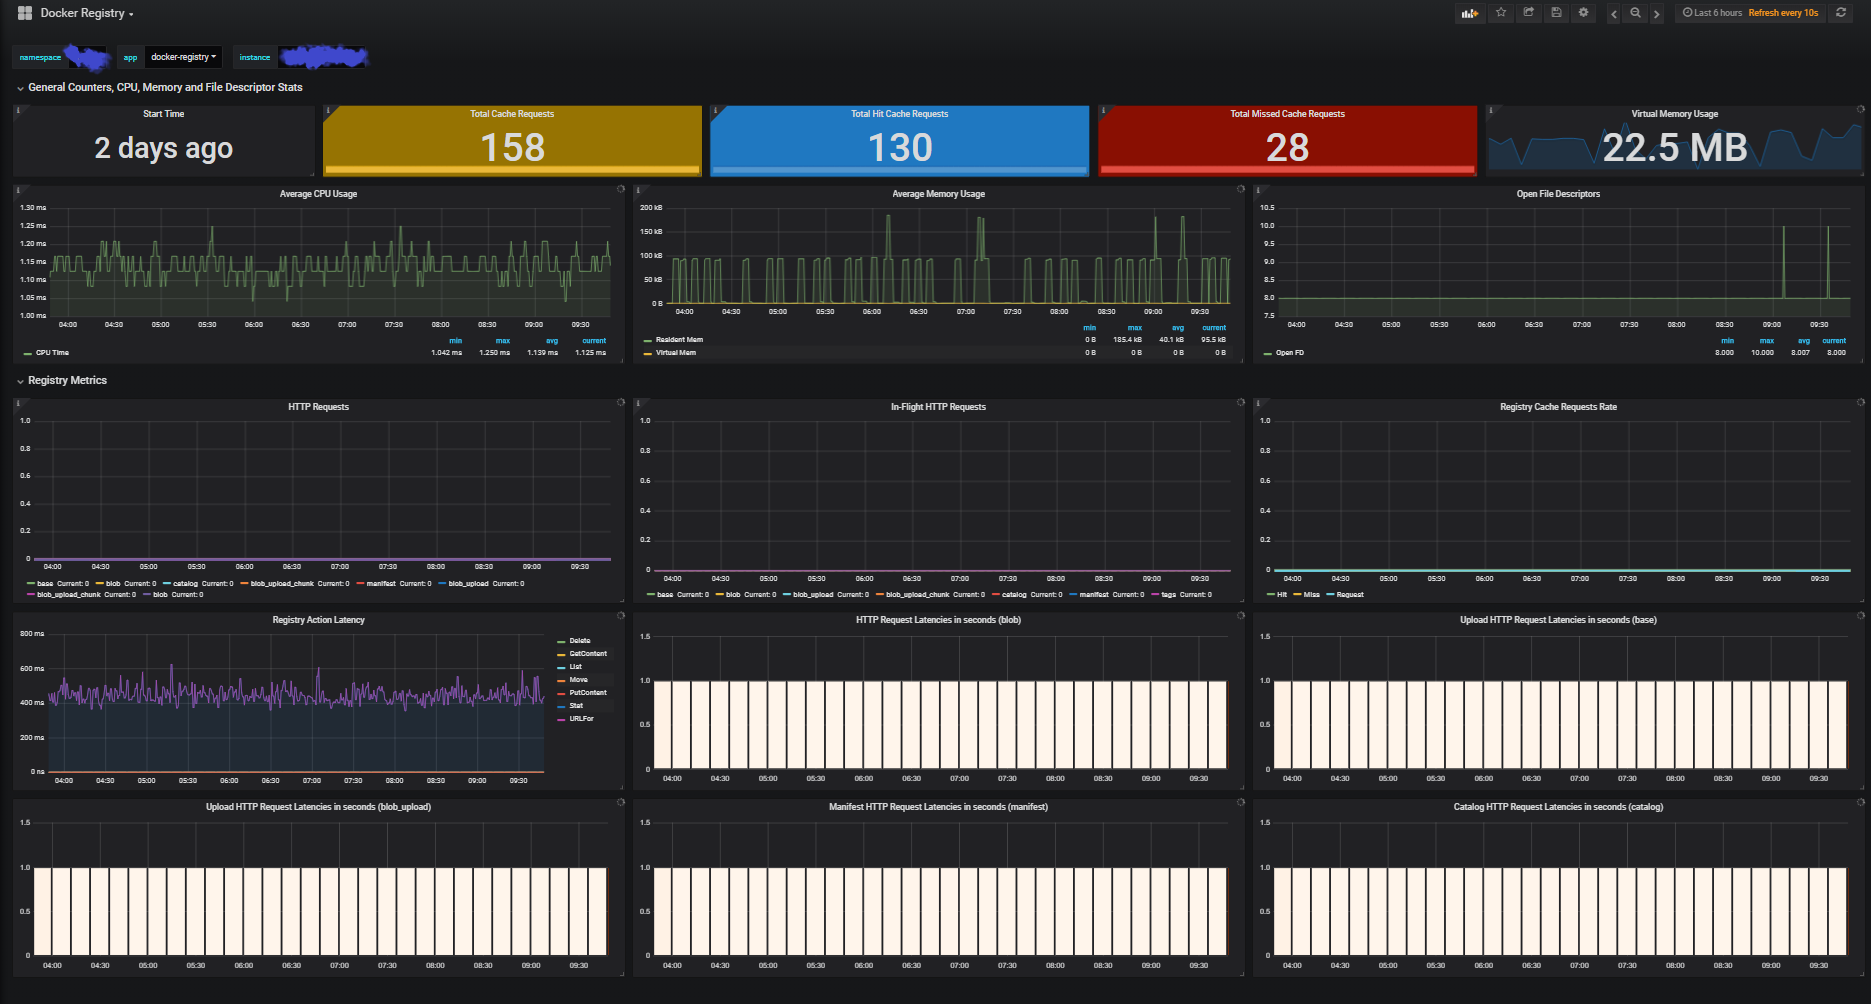Open the HTTP Requests panel menu
Image resolution: width=1871 pixels, height=1004 pixels.
(x=318, y=407)
